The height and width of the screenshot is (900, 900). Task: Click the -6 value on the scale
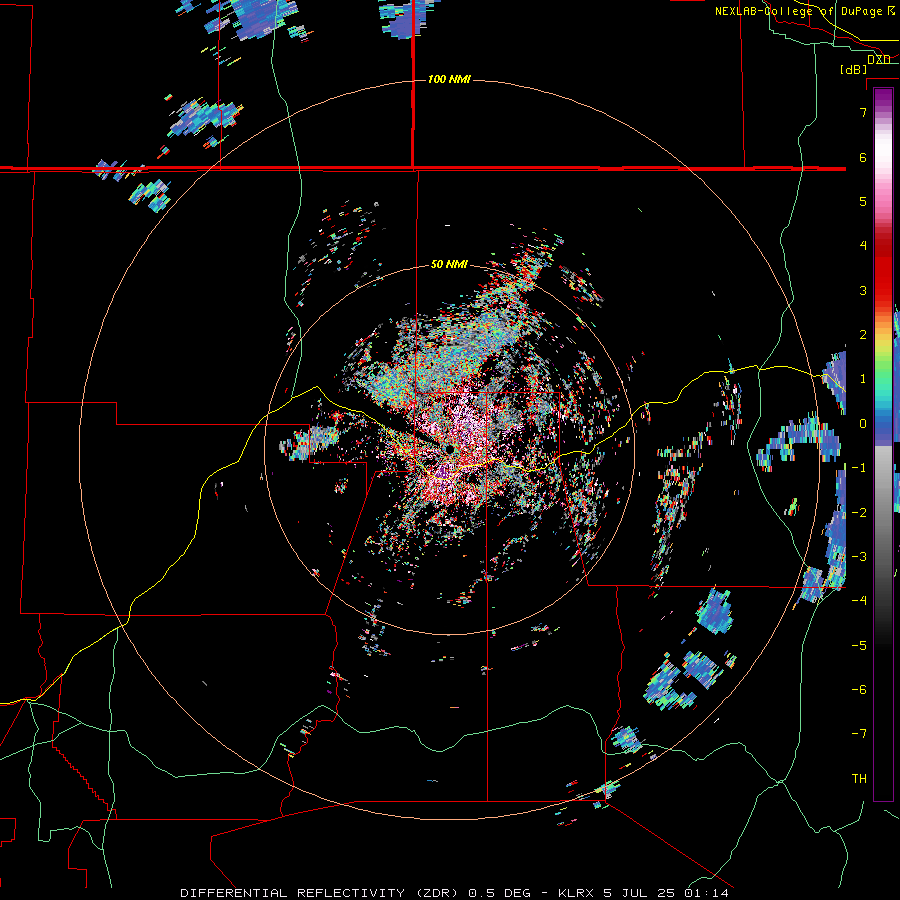(859, 690)
